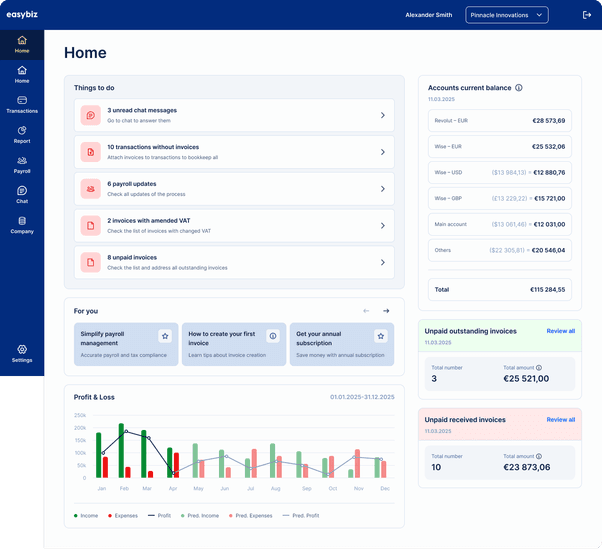Click info icon beside outstanding invoices total amount

tap(539, 368)
